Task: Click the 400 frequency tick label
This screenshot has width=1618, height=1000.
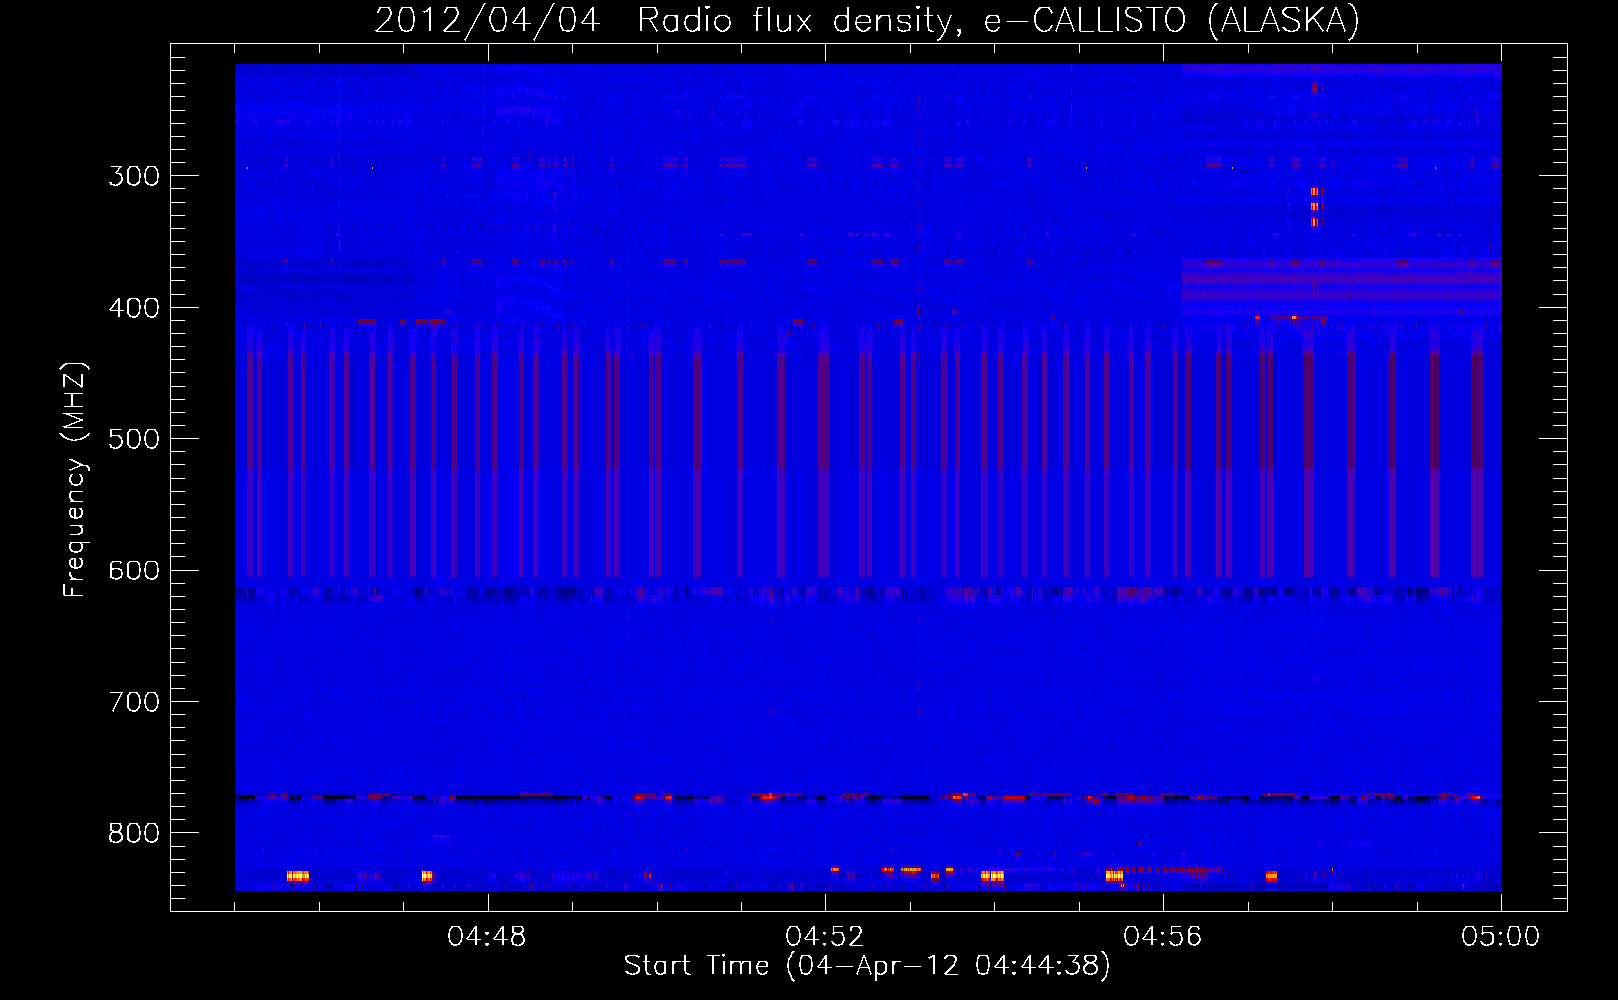Action: click(x=134, y=308)
